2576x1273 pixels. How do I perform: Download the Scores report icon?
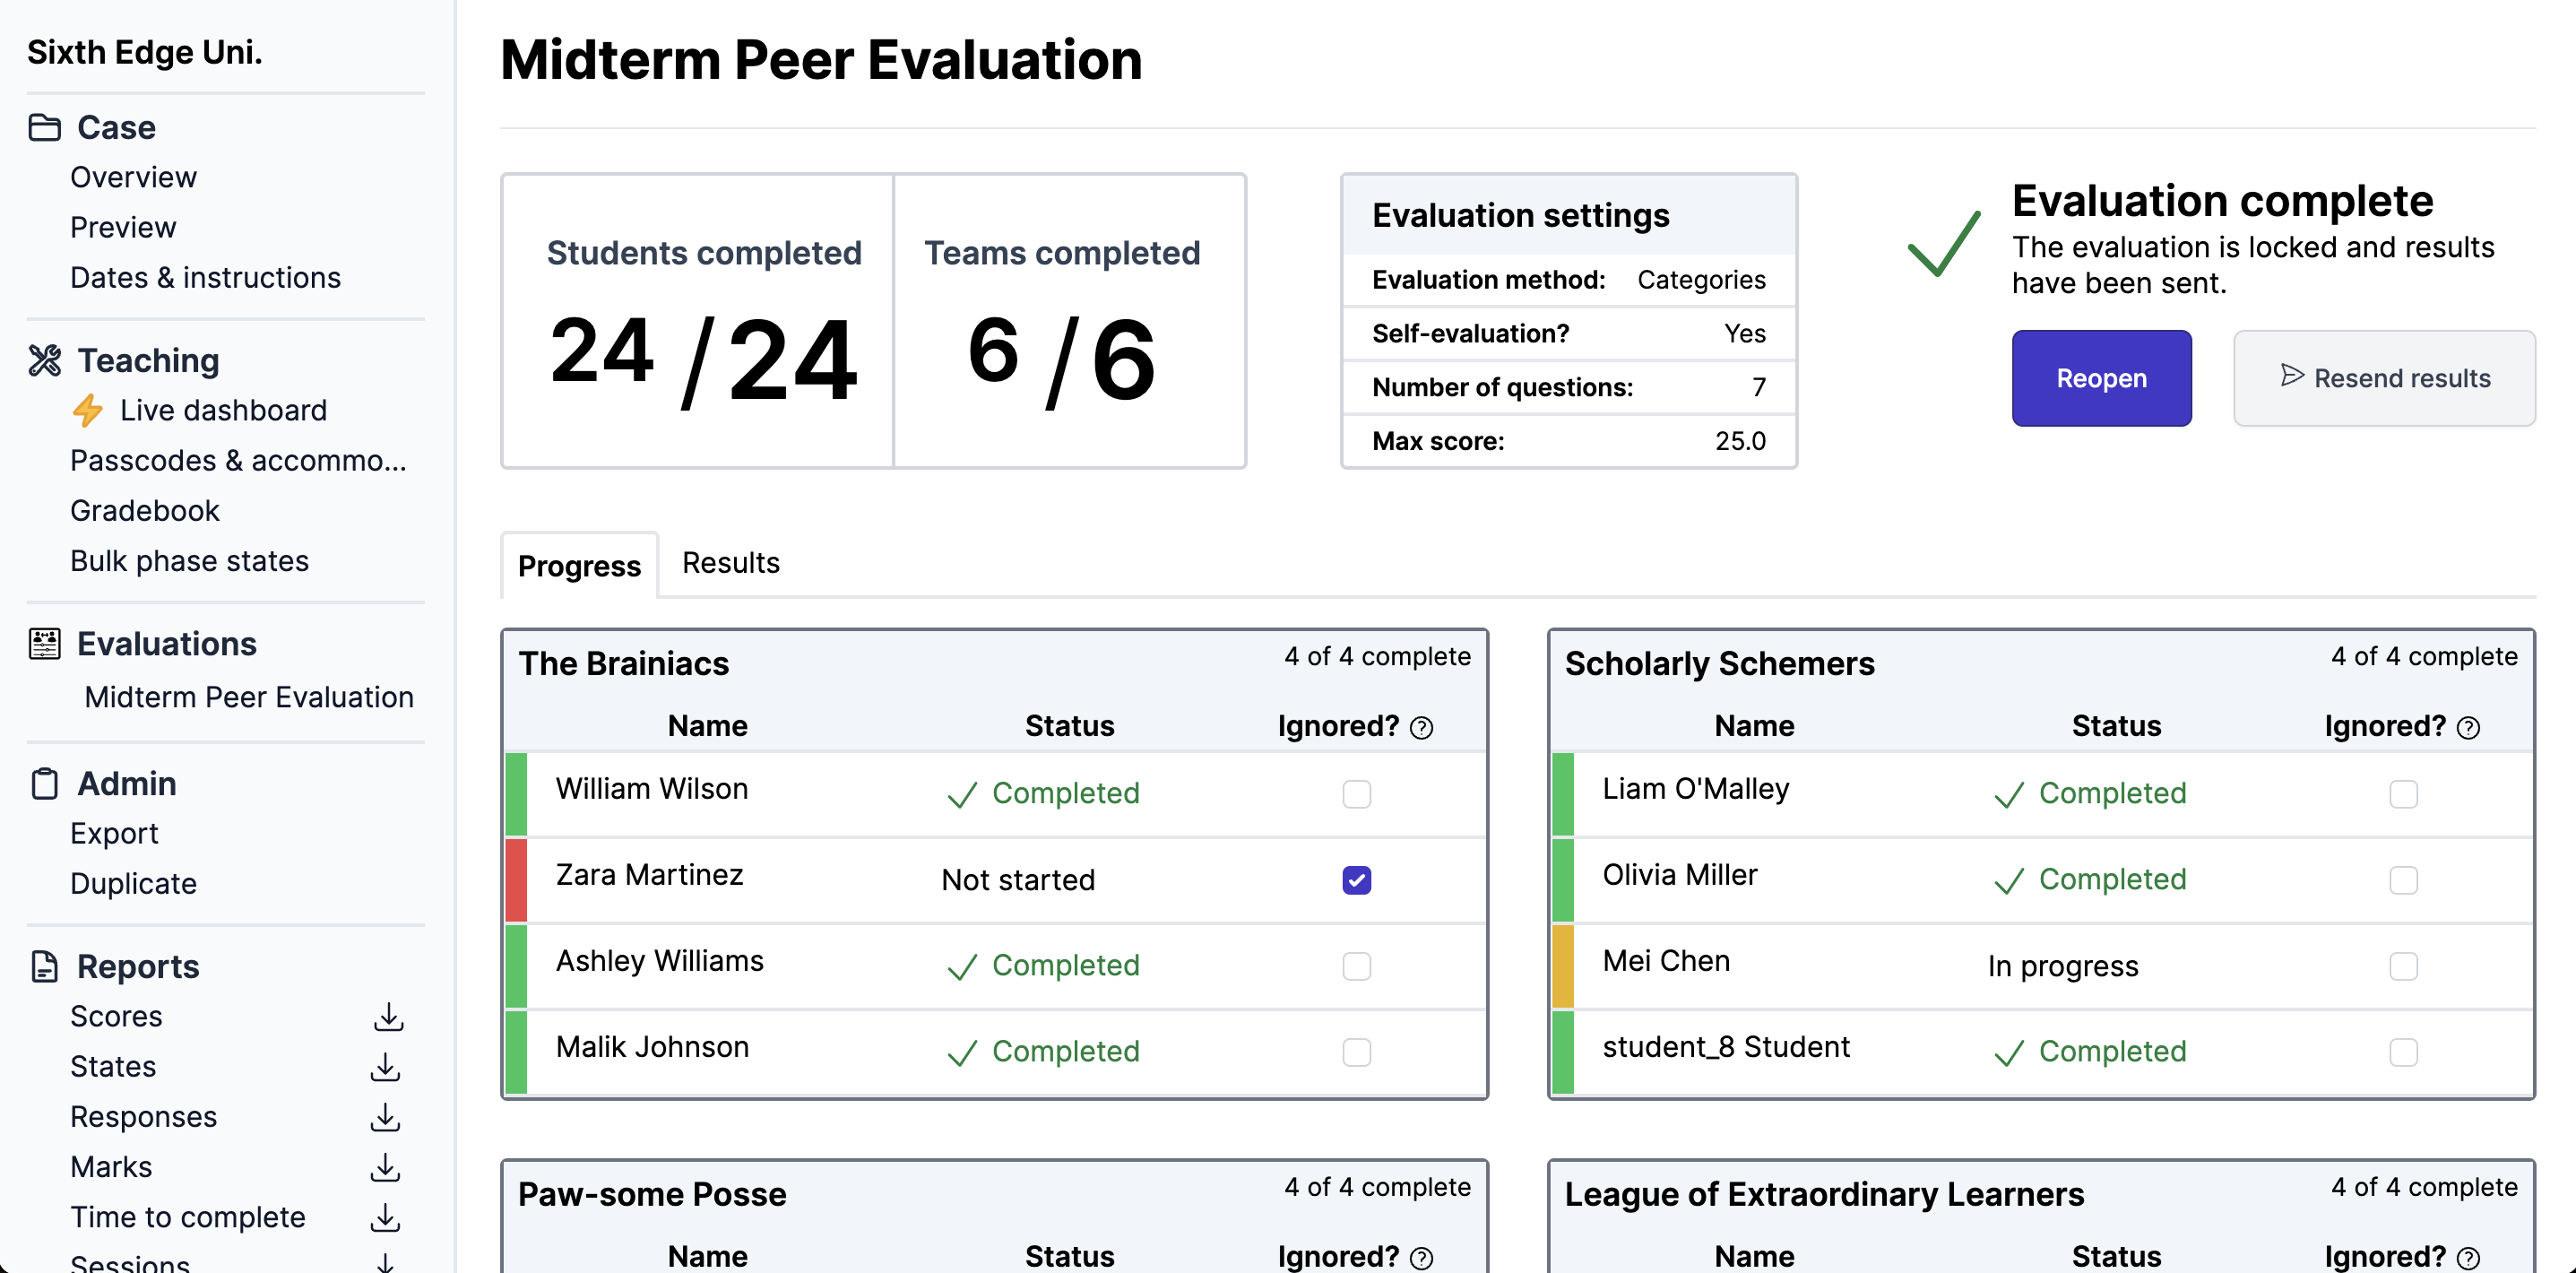click(388, 1017)
